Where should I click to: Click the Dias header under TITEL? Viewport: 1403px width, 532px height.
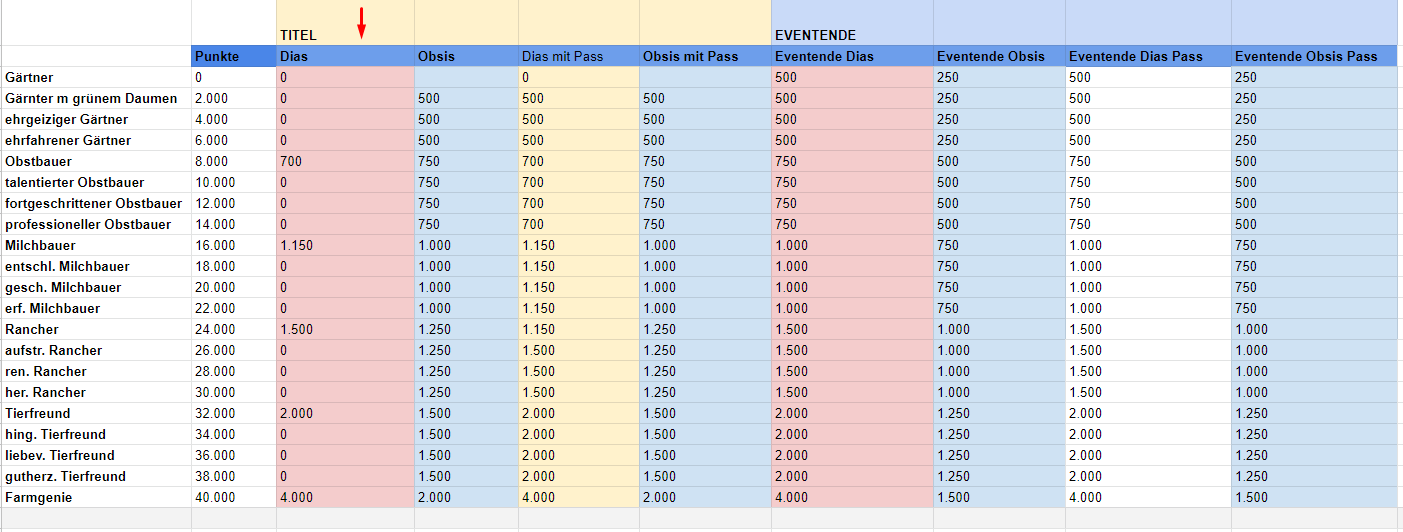345,56
